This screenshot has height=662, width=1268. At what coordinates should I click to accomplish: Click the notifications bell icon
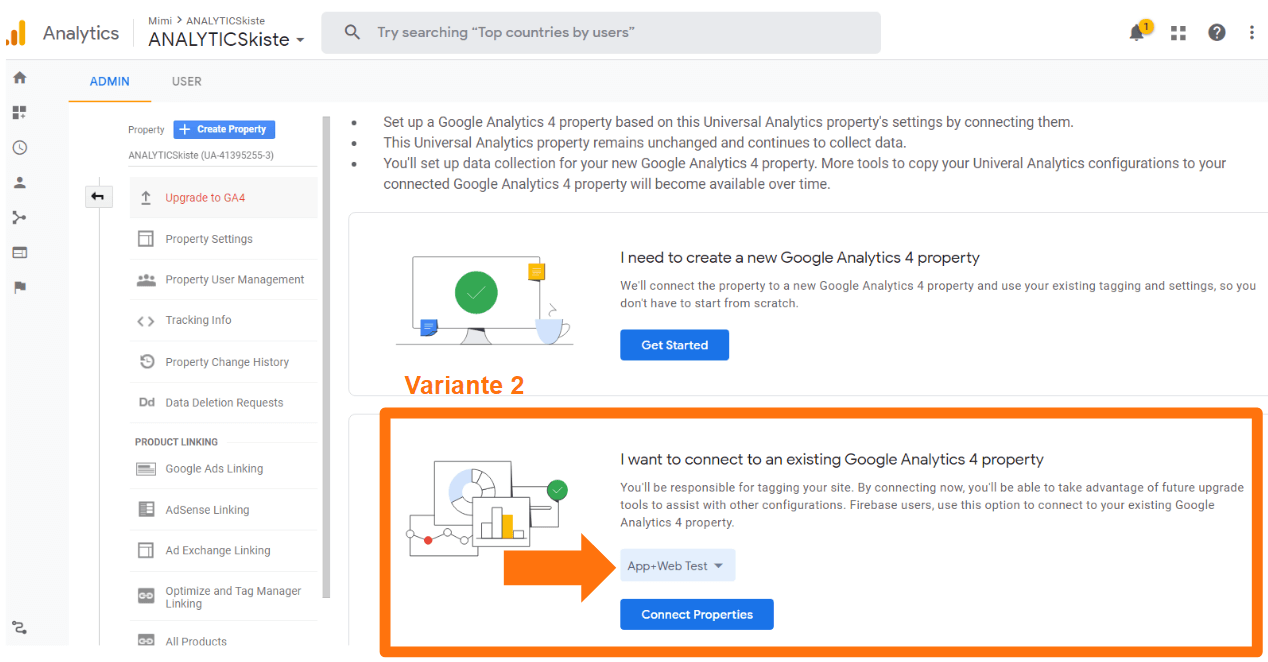click(1137, 33)
